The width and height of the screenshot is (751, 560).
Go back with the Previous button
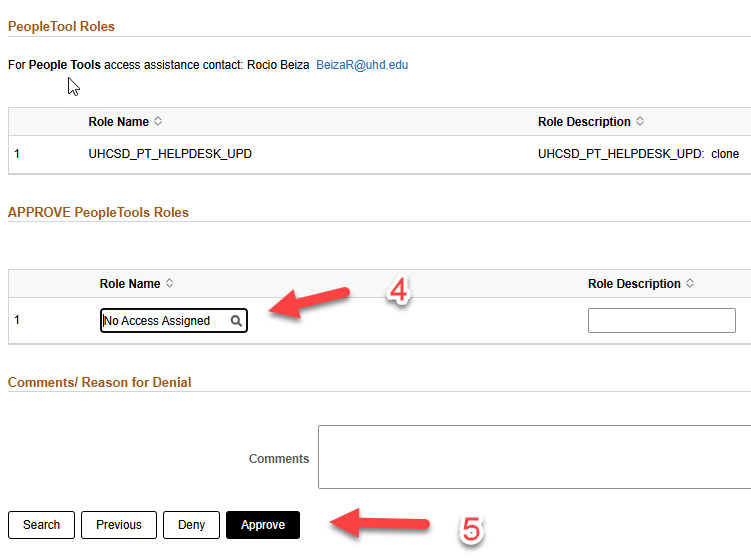[x=118, y=525]
